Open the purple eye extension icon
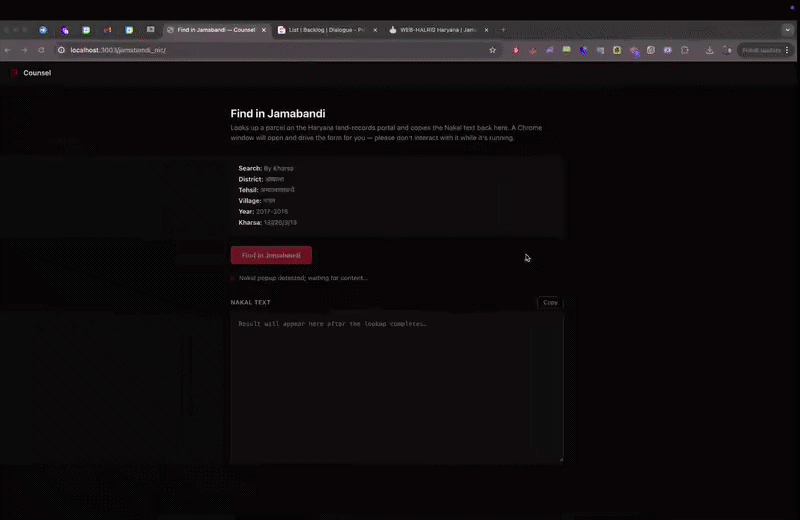Screen dimensions: 800x520 pos(667,50)
